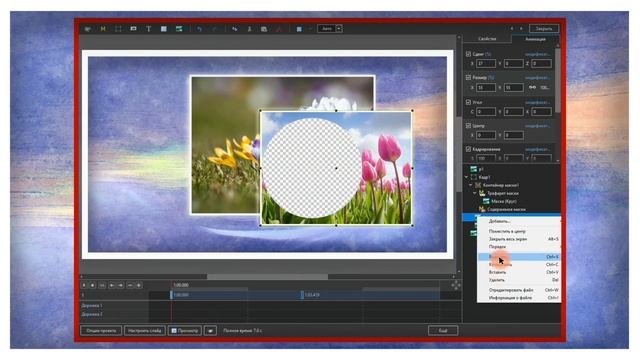Click the minus remove keyframe button in timeline

(x=130, y=285)
